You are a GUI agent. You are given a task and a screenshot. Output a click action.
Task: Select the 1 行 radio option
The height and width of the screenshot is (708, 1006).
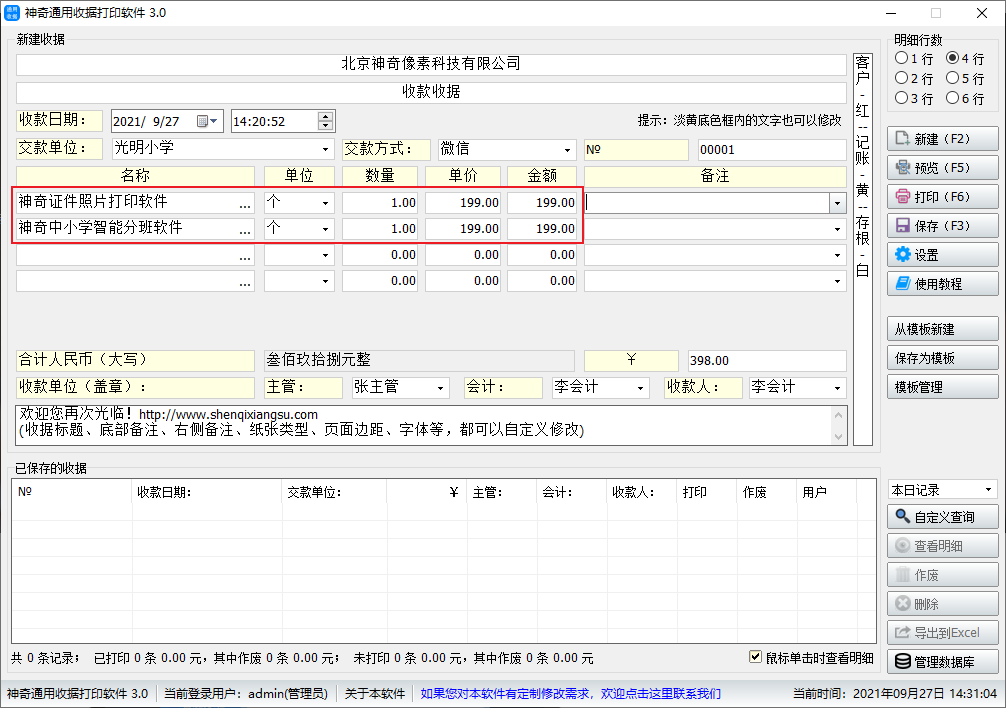(x=901, y=58)
